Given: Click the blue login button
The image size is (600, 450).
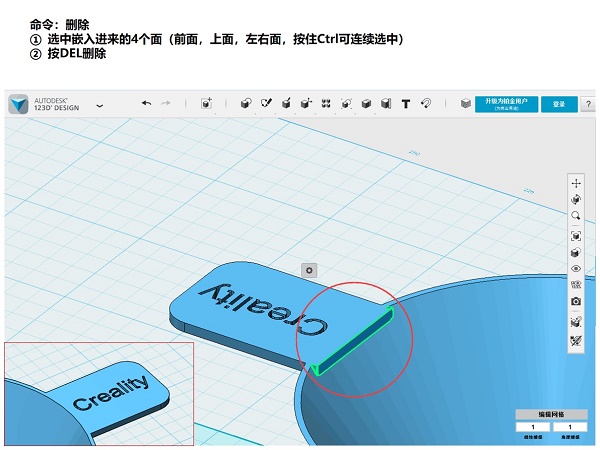Looking at the screenshot, I should click(x=559, y=104).
